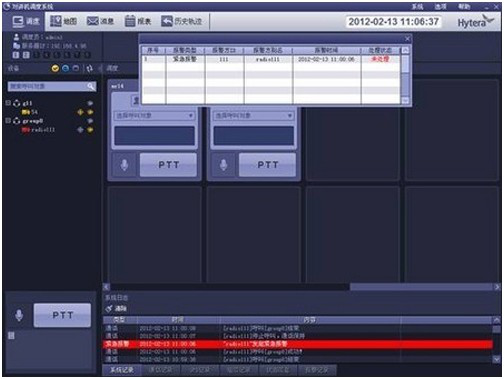Click PTT button in first dispatch panel
The image size is (504, 379).
[168, 165]
